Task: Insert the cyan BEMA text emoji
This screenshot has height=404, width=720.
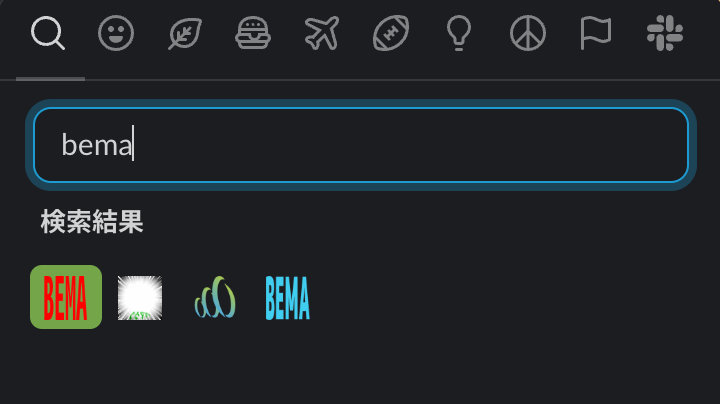Action: coord(287,297)
